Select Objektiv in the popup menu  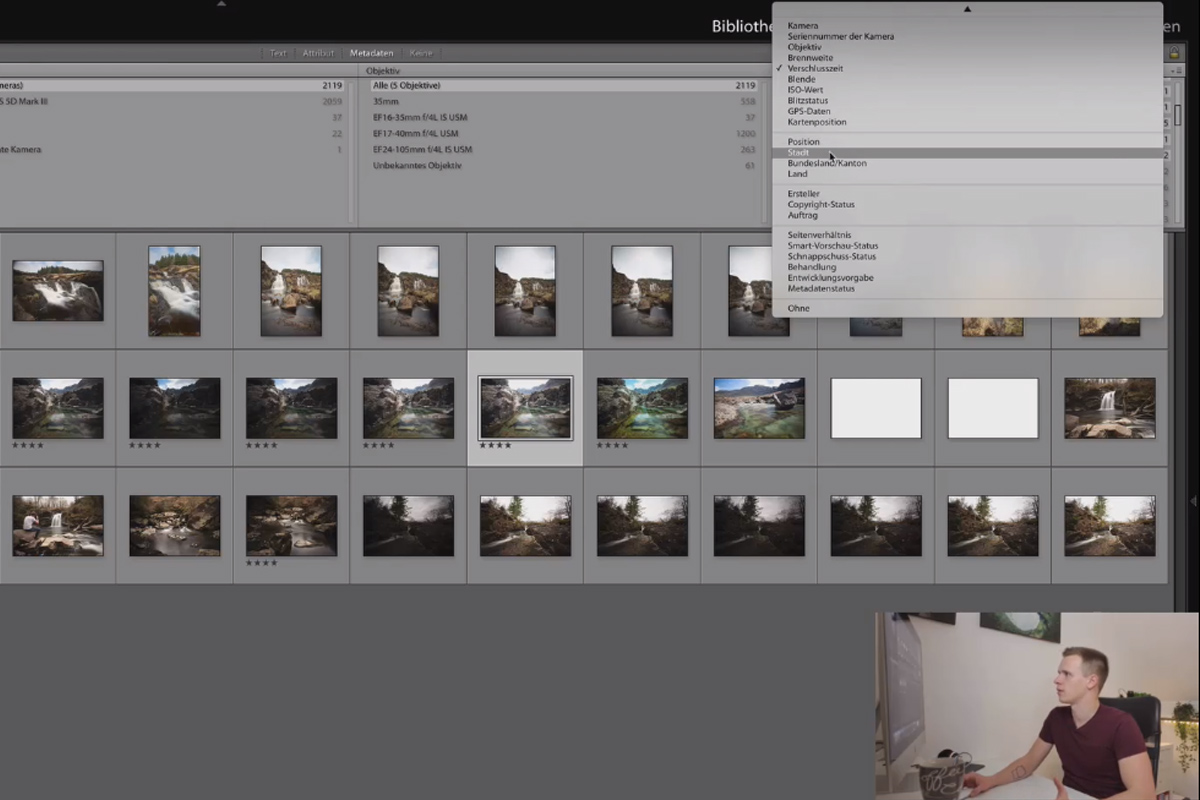(x=967, y=47)
